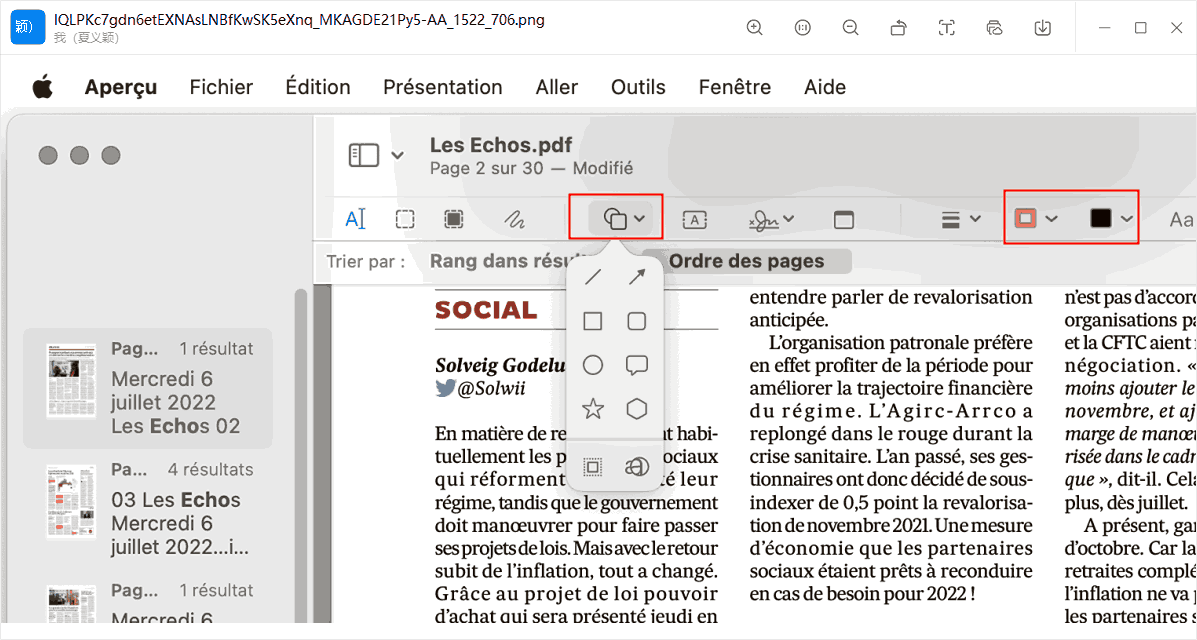
Task: Rotate the image using the viewer rotate icon
Action: [x=899, y=27]
